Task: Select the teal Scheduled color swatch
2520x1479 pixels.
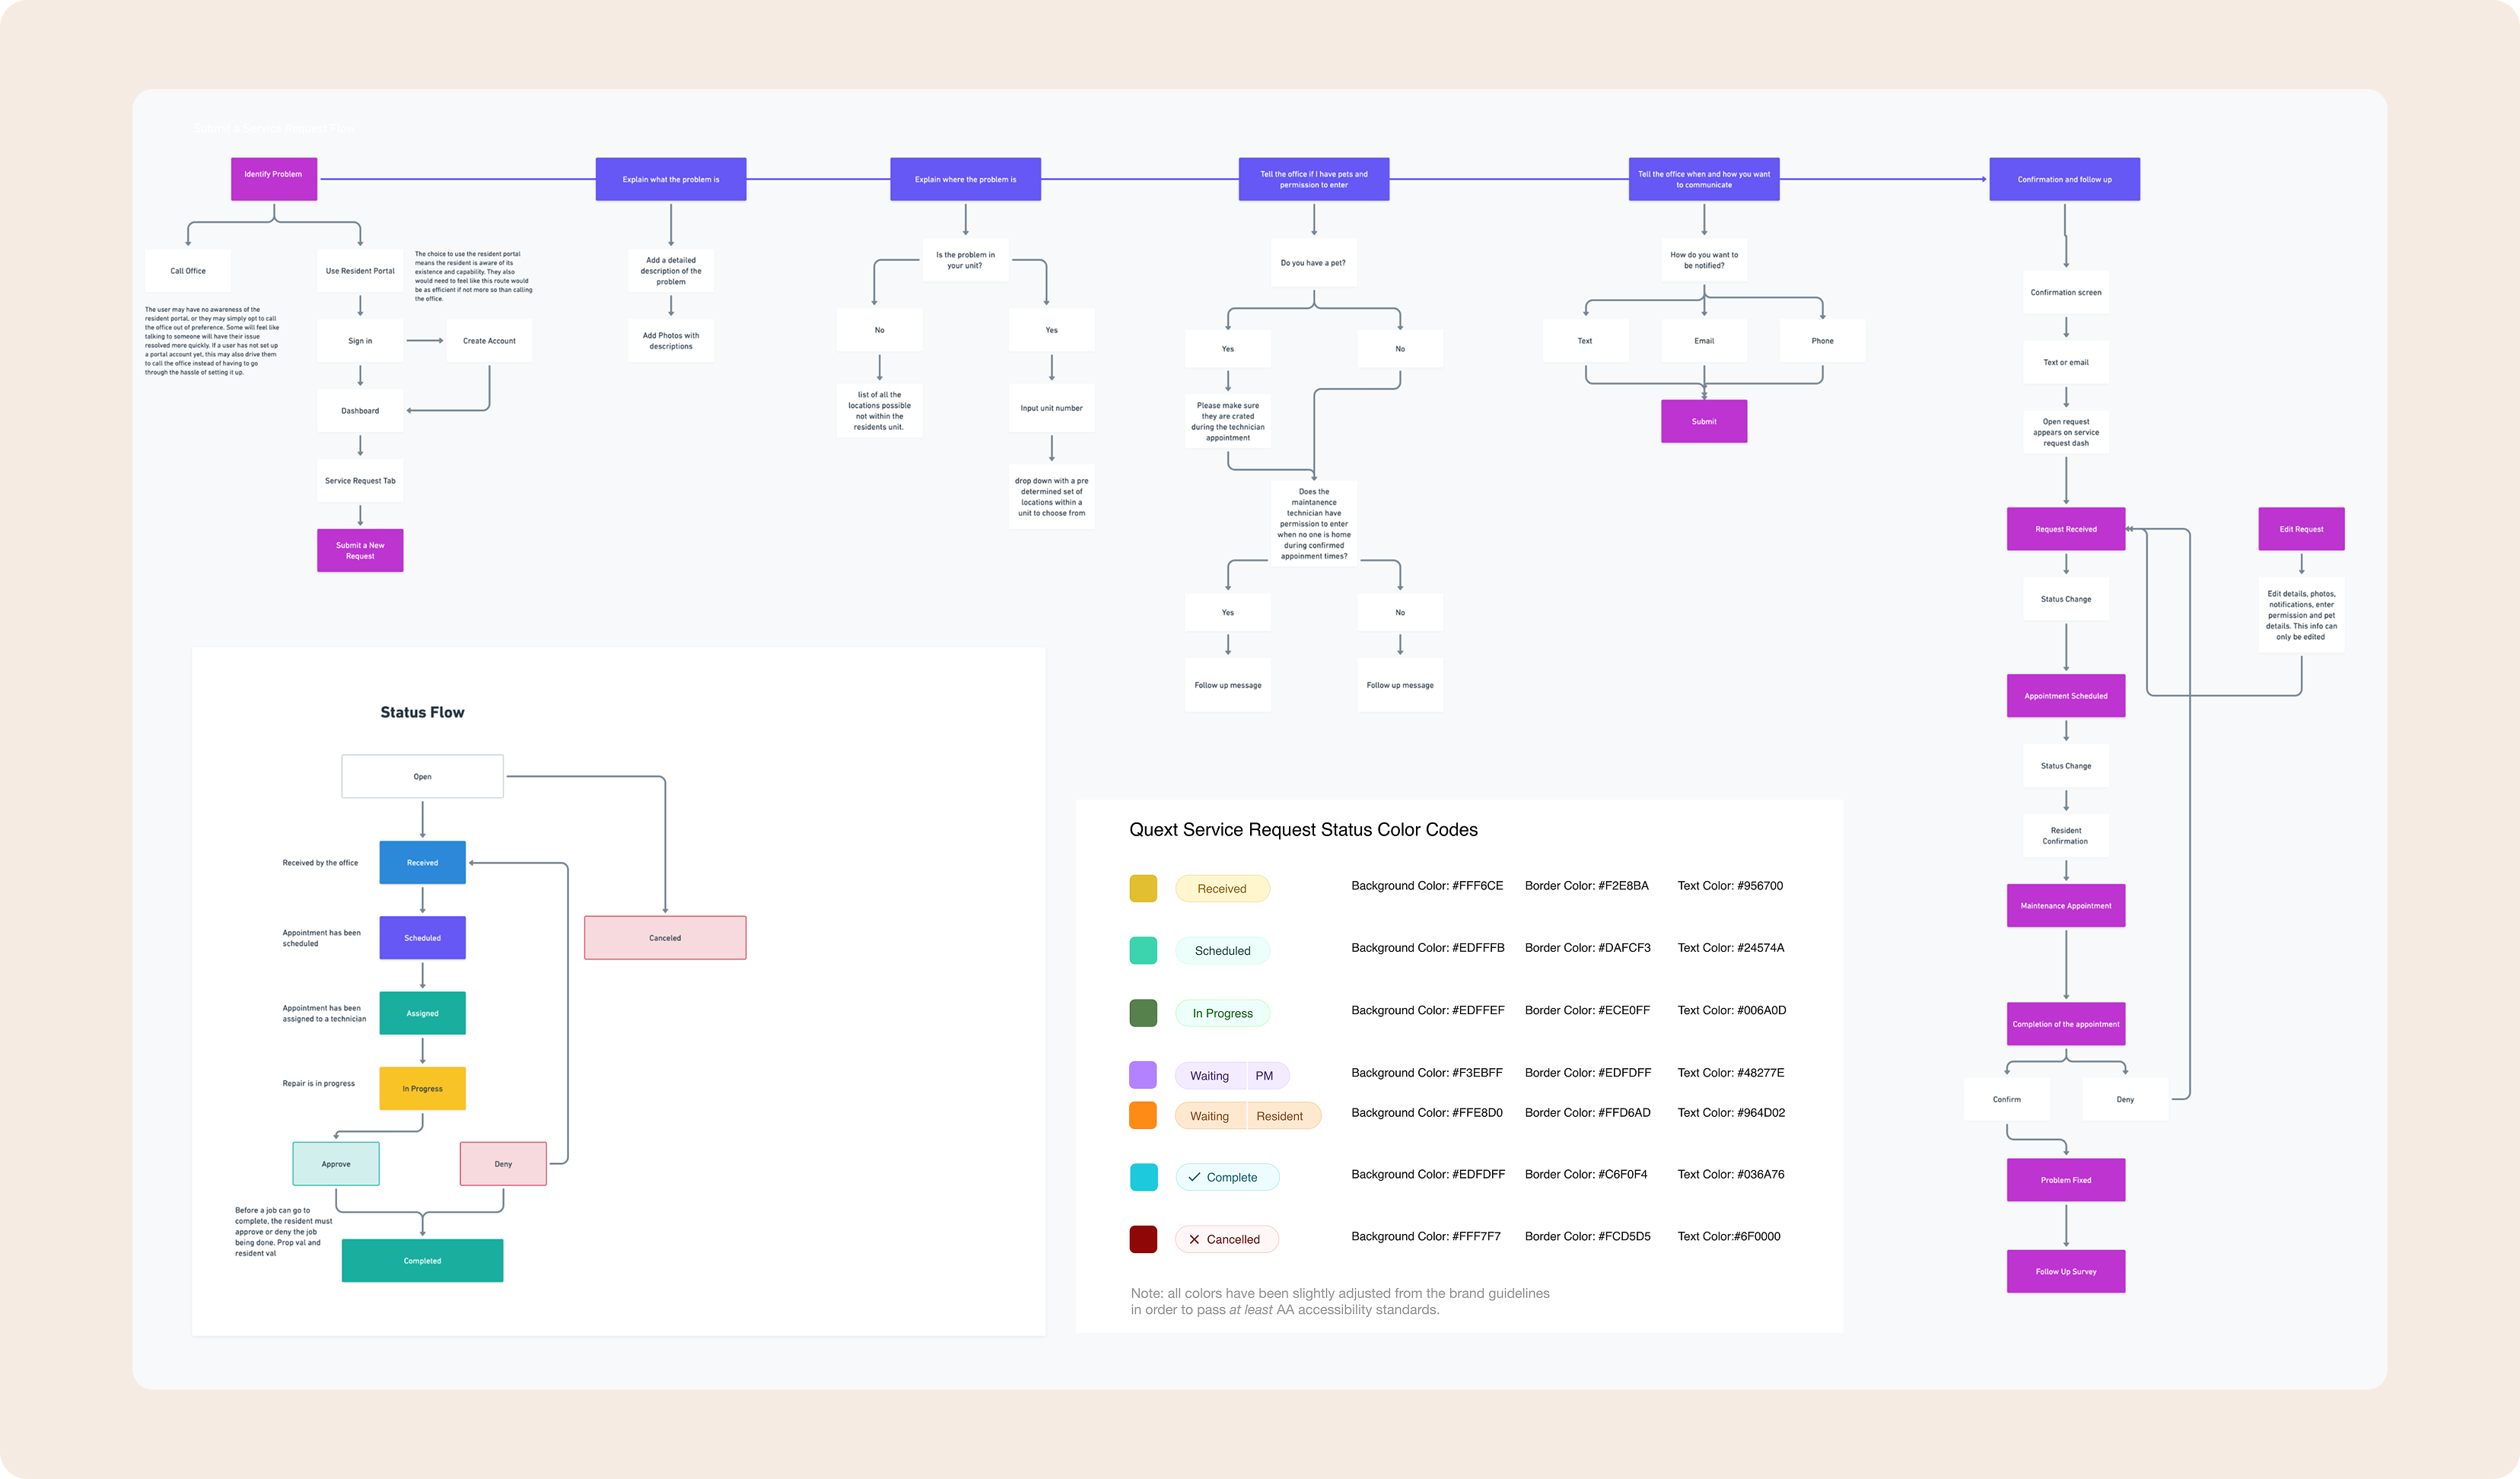Action: pyautogui.click(x=1143, y=950)
